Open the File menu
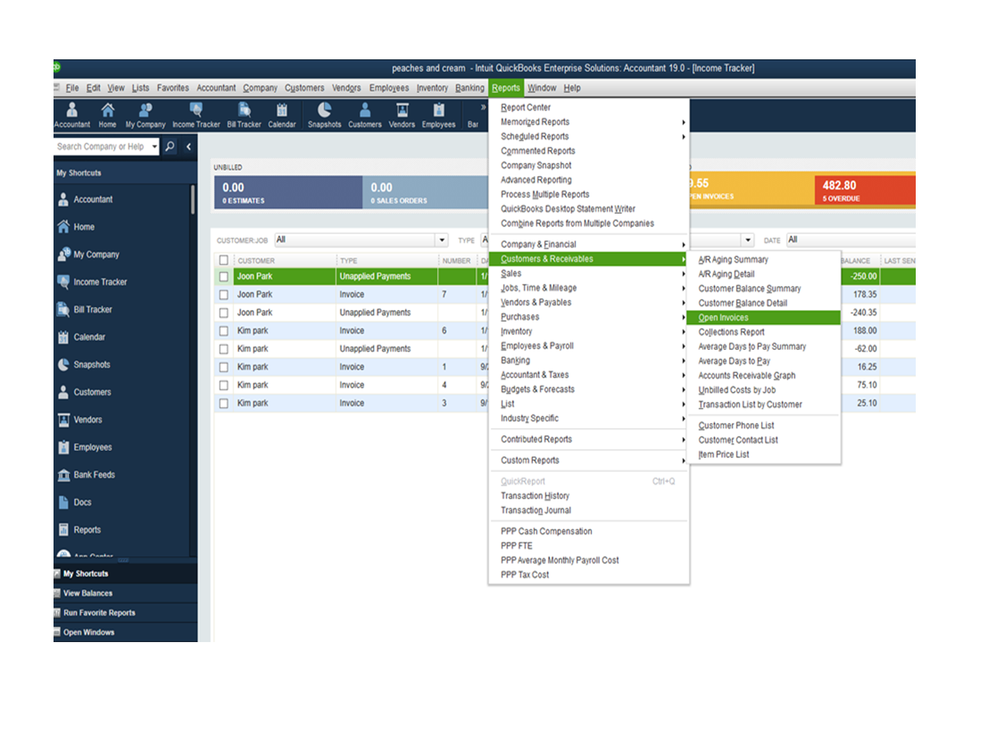 point(73,88)
